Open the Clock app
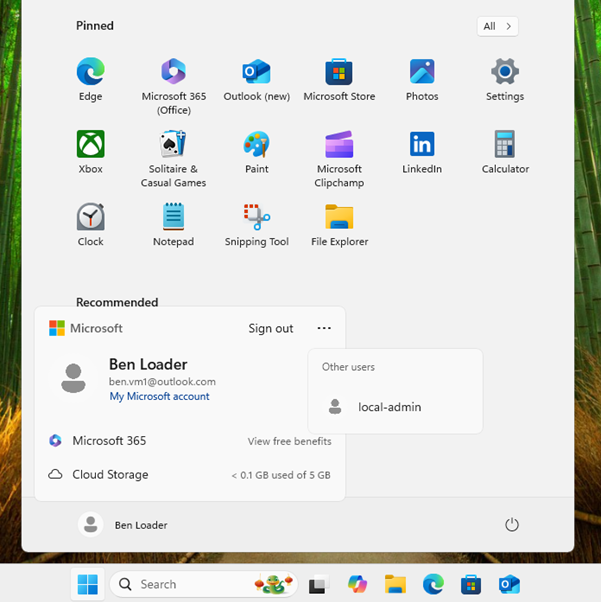The image size is (601, 602). point(91,225)
